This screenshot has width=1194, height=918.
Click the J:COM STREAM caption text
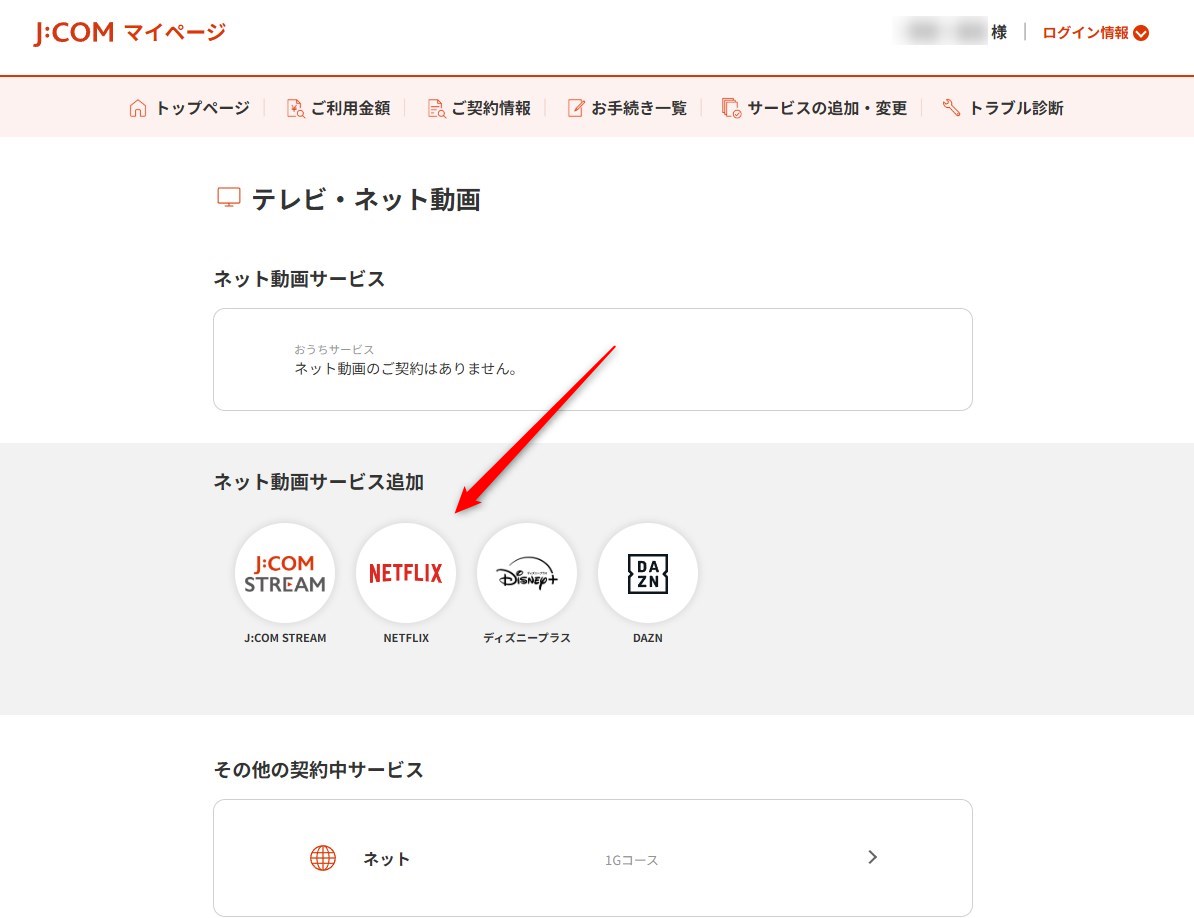285,638
